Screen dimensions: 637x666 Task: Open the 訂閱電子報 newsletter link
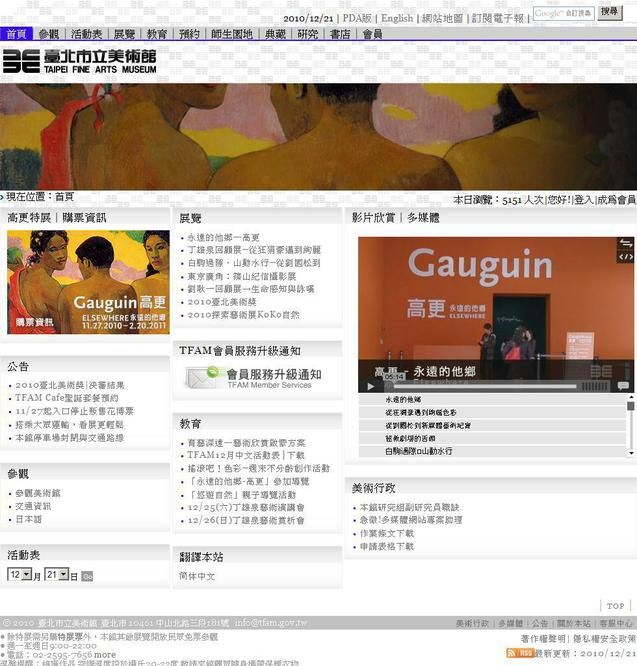point(498,18)
